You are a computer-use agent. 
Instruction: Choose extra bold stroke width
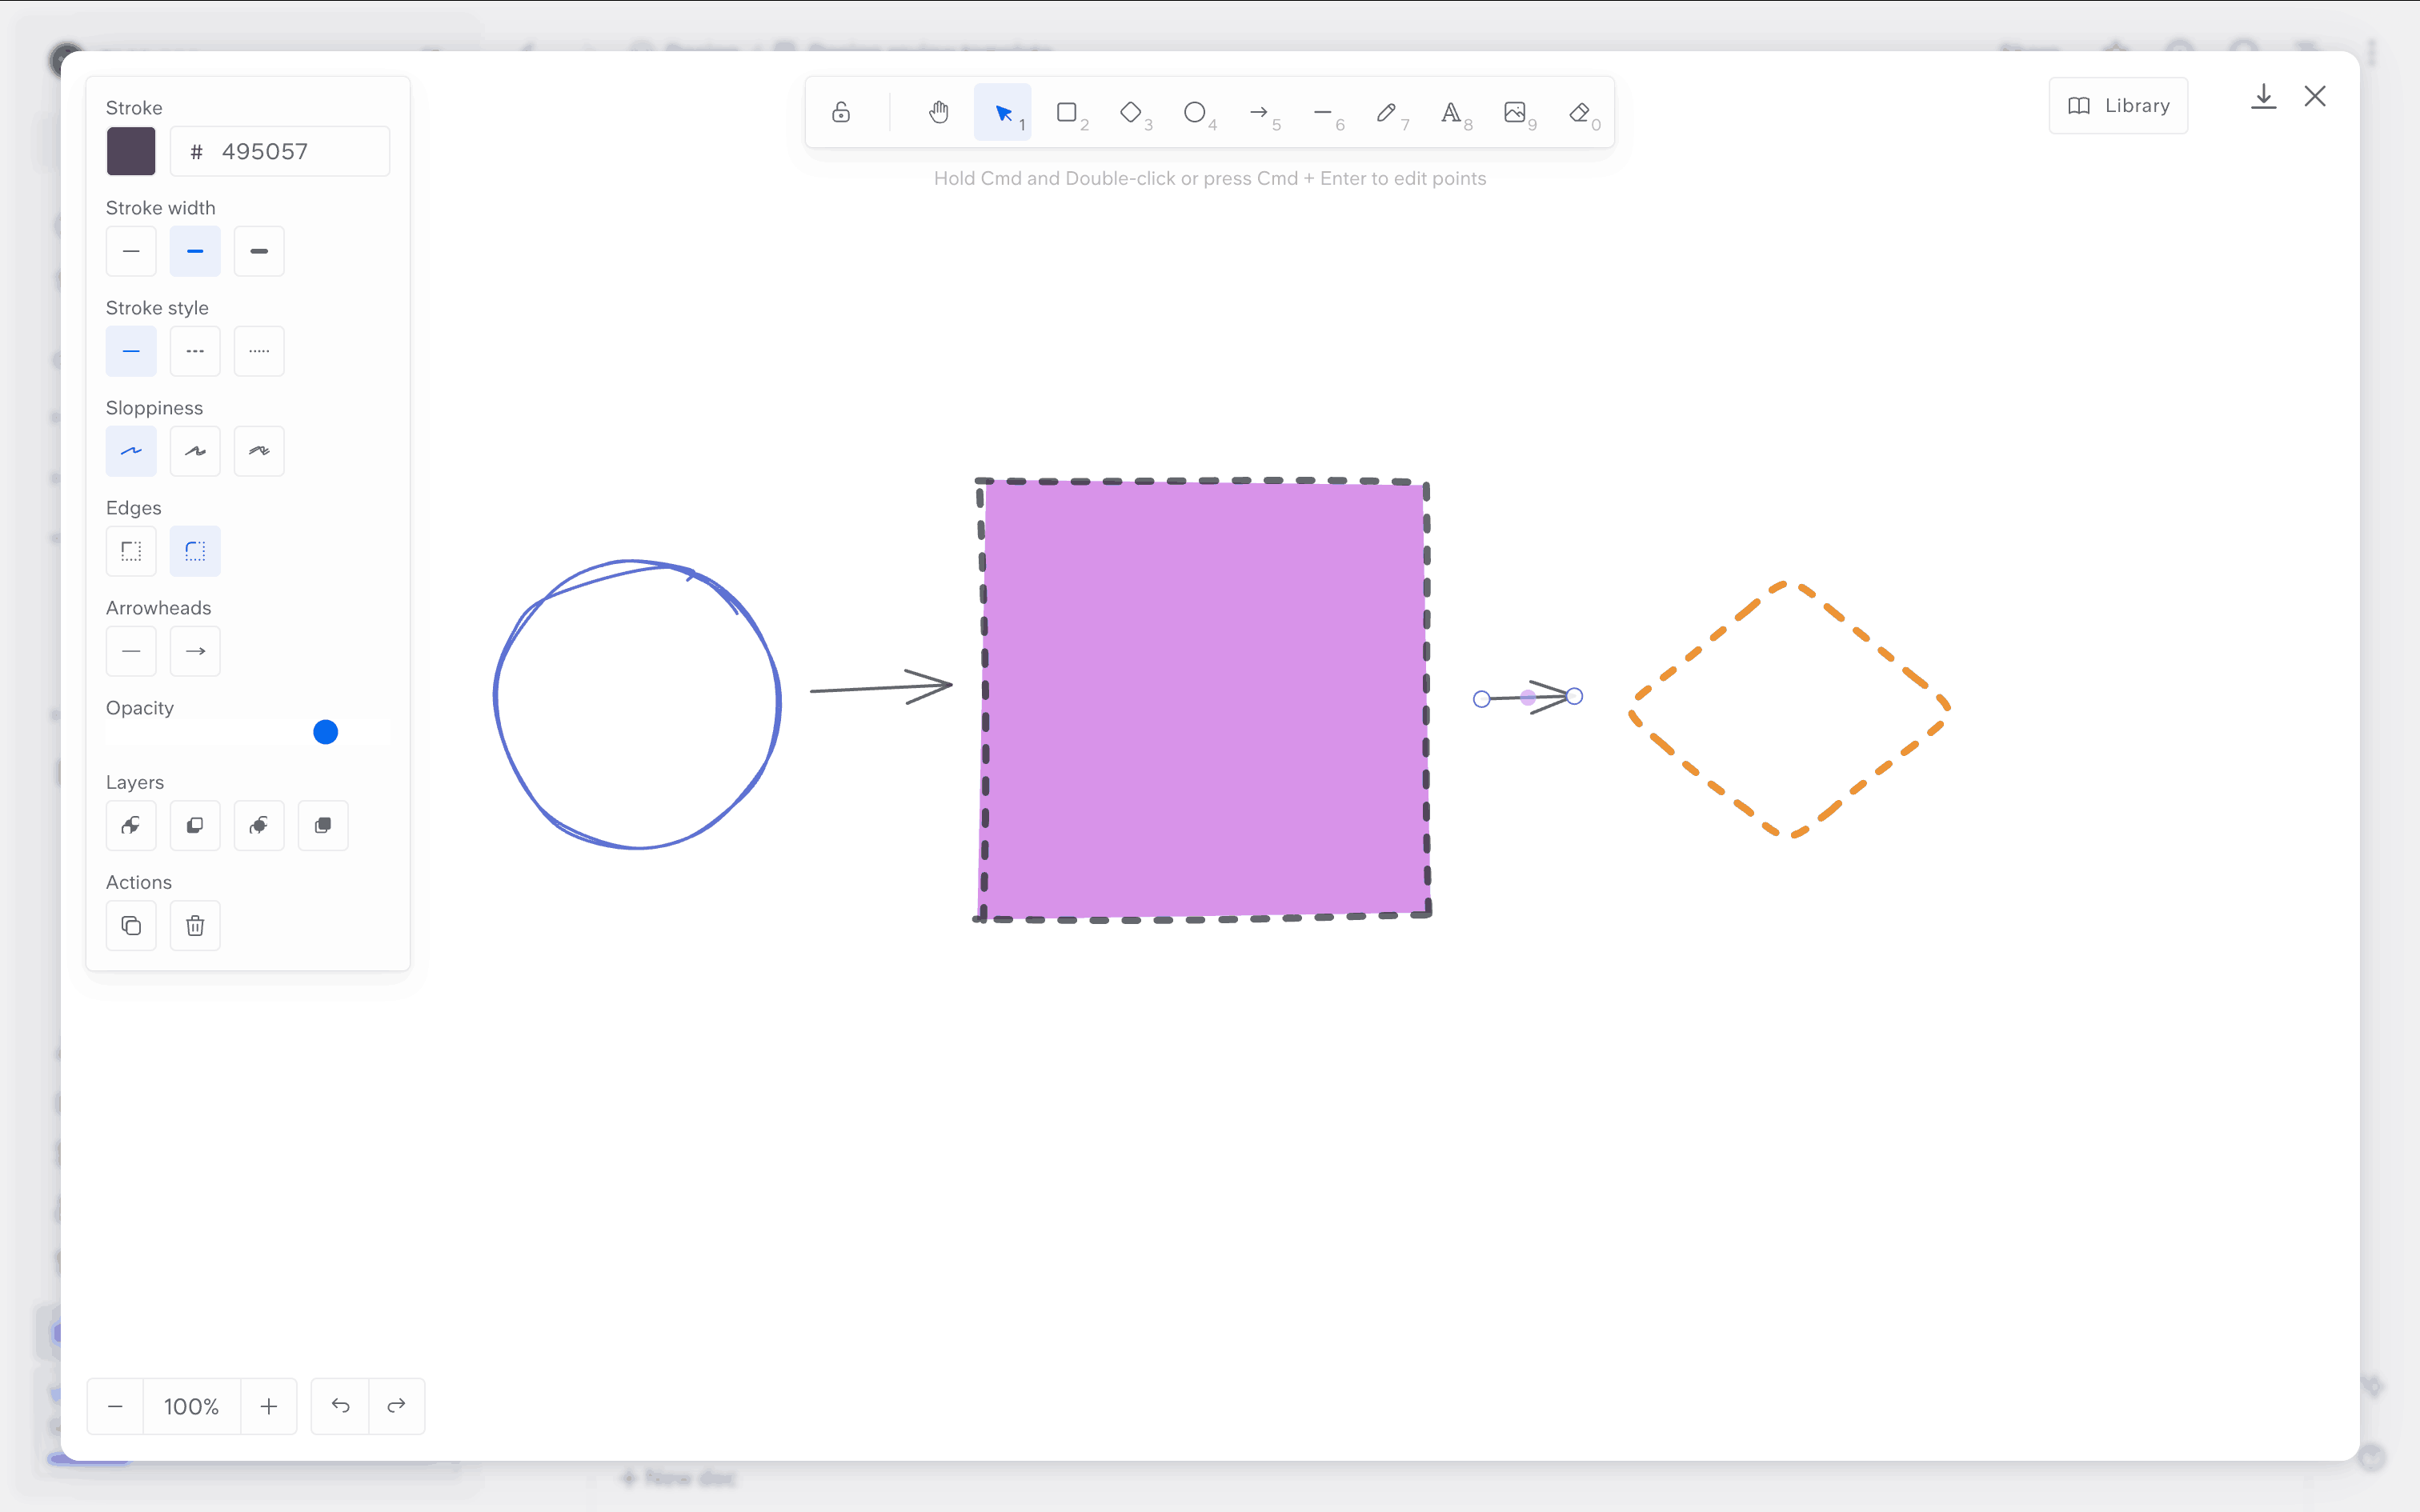pos(259,251)
